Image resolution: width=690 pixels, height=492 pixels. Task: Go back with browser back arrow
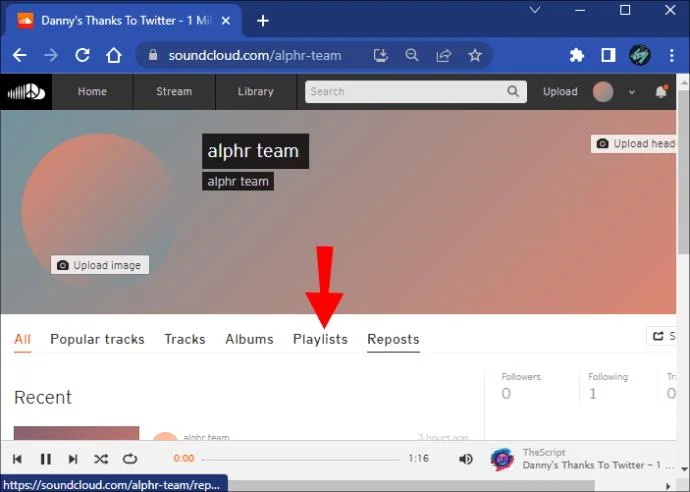pos(20,55)
